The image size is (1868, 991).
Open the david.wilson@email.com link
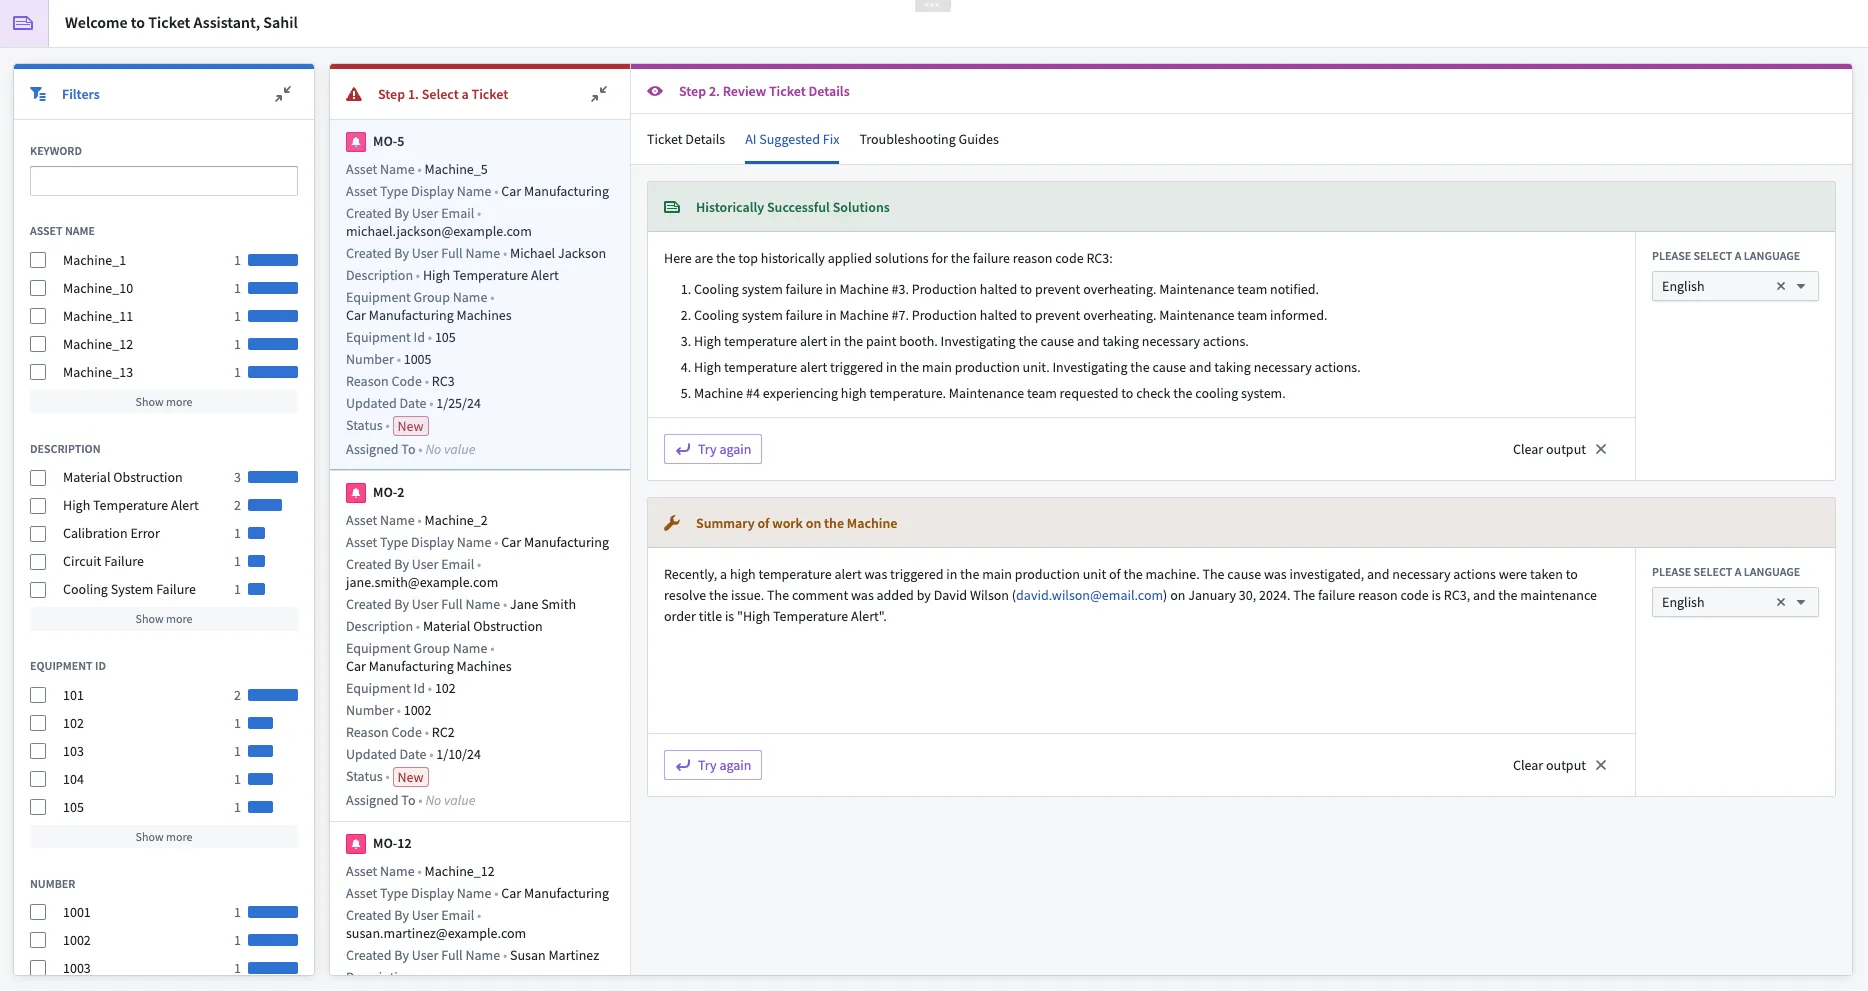[x=1089, y=596]
